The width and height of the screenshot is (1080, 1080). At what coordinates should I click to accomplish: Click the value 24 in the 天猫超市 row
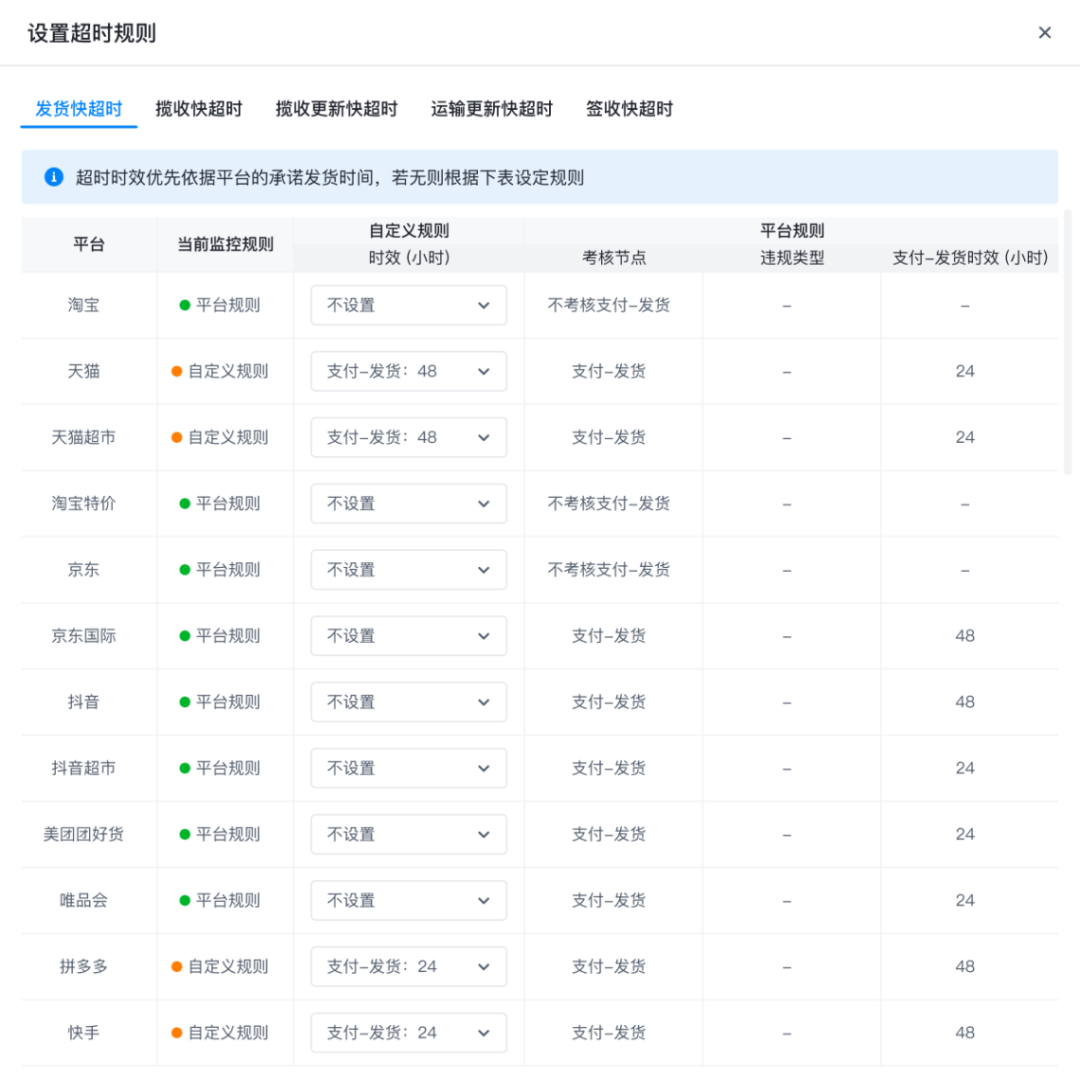coord(965,437)
